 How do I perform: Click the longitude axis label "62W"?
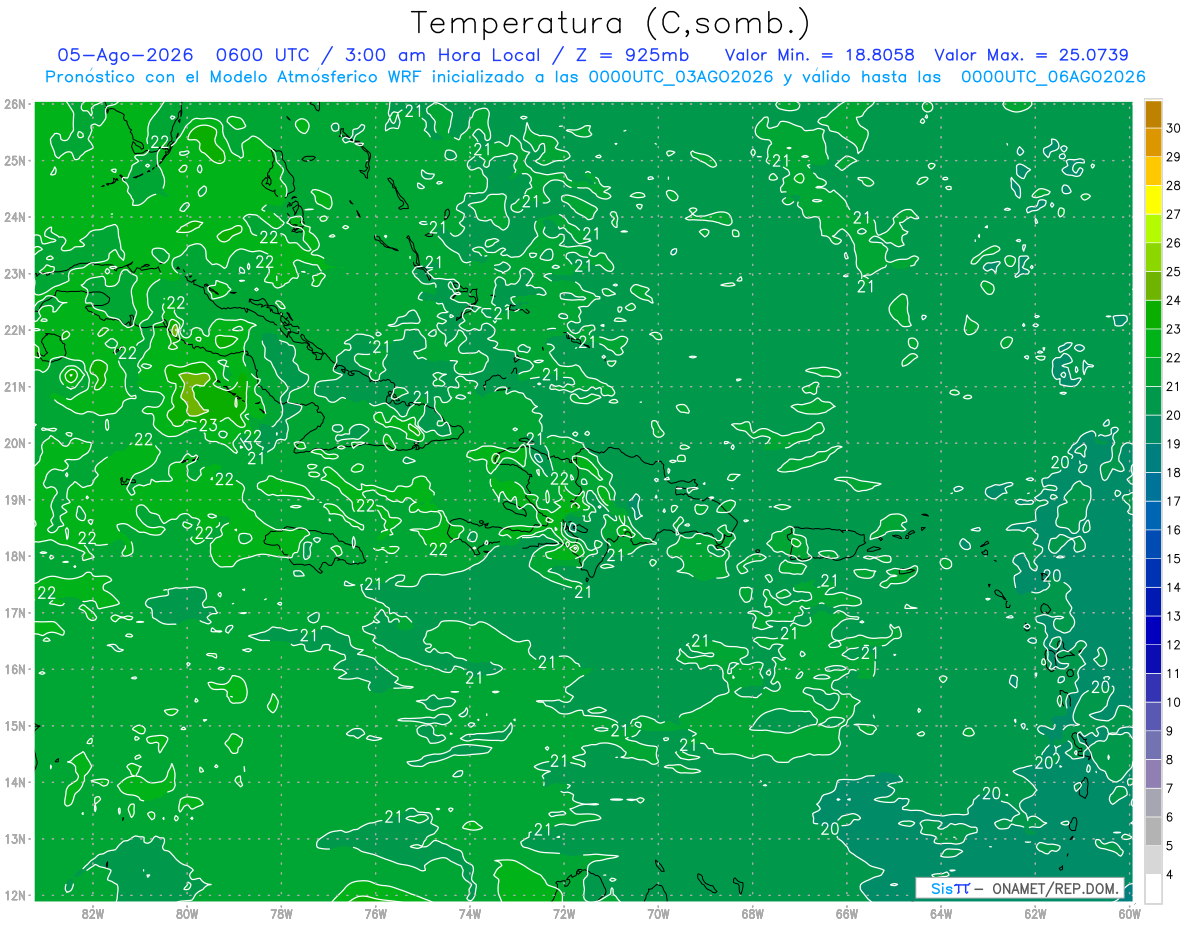coord(1035,913)
